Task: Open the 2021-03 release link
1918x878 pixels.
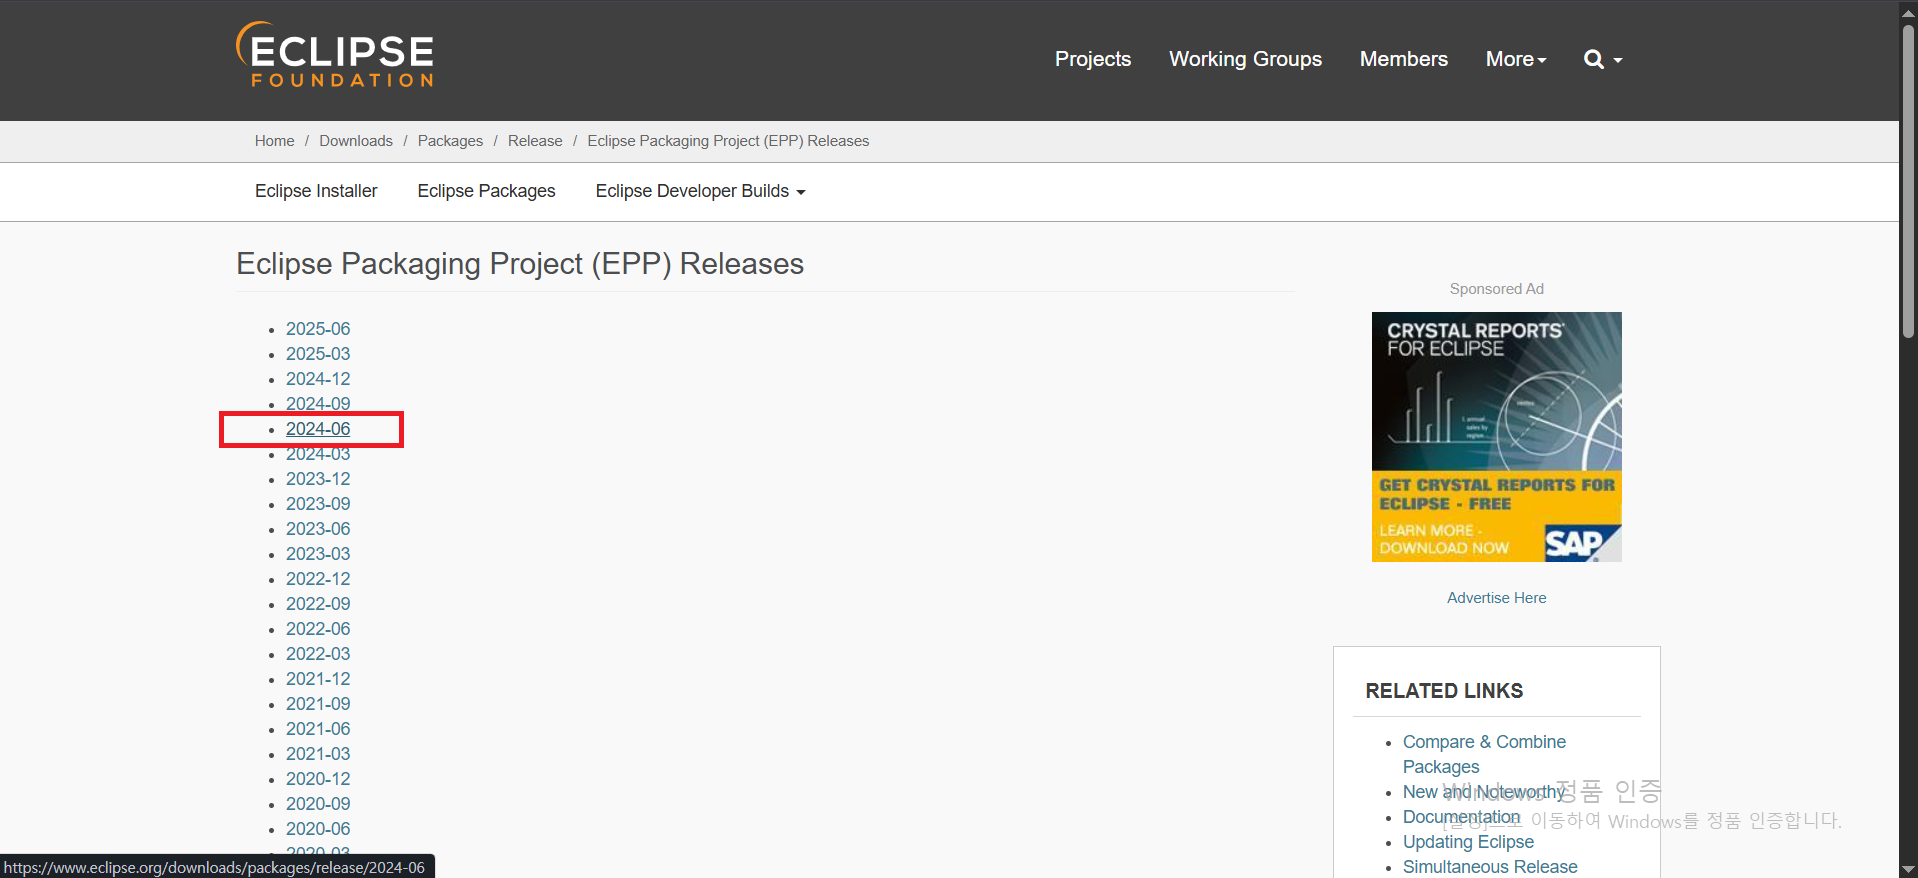Action: [x=318, y=754]
